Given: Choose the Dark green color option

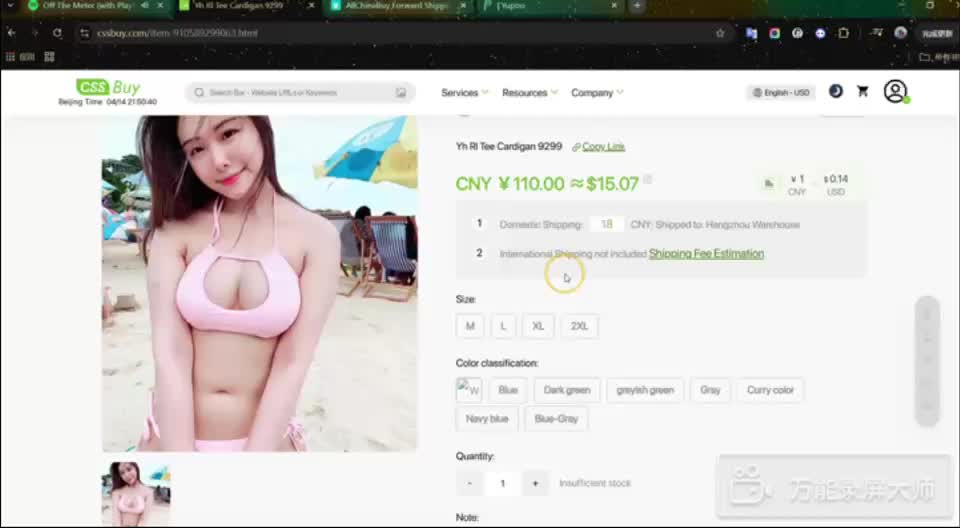Looking at the screenshot, I should pos(567,390).
